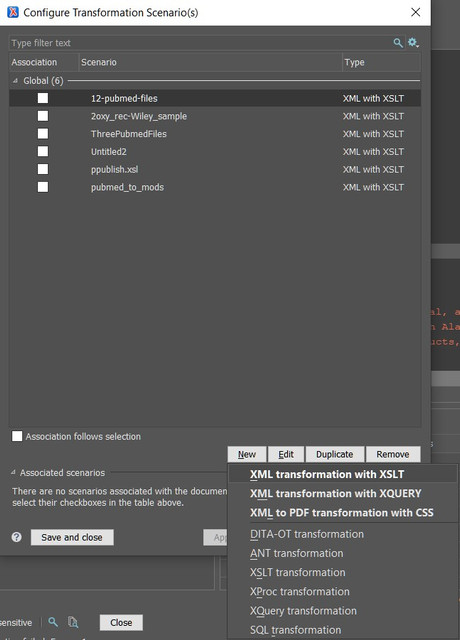The width and height of the screenshot is (460, 640).
Task: Check the pubmed_to_mods association checkbox
Action: (43, 187)
